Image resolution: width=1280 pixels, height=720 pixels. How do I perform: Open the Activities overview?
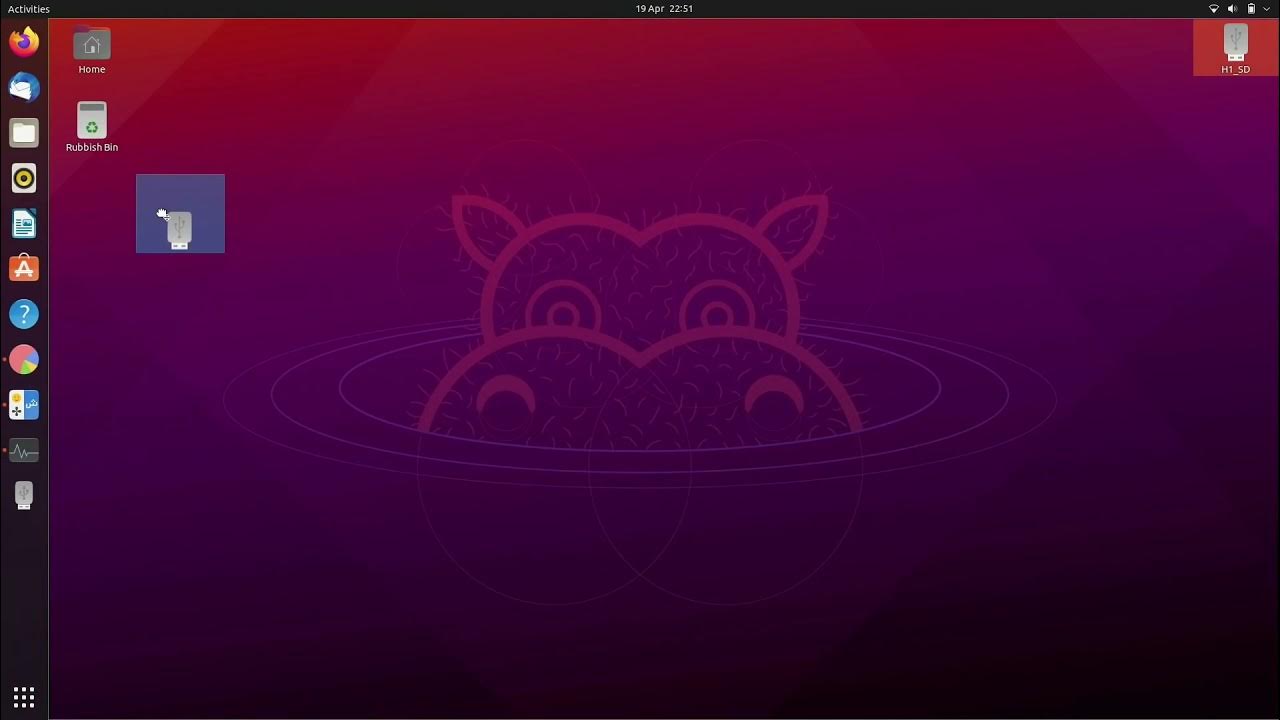click(29, 9)
